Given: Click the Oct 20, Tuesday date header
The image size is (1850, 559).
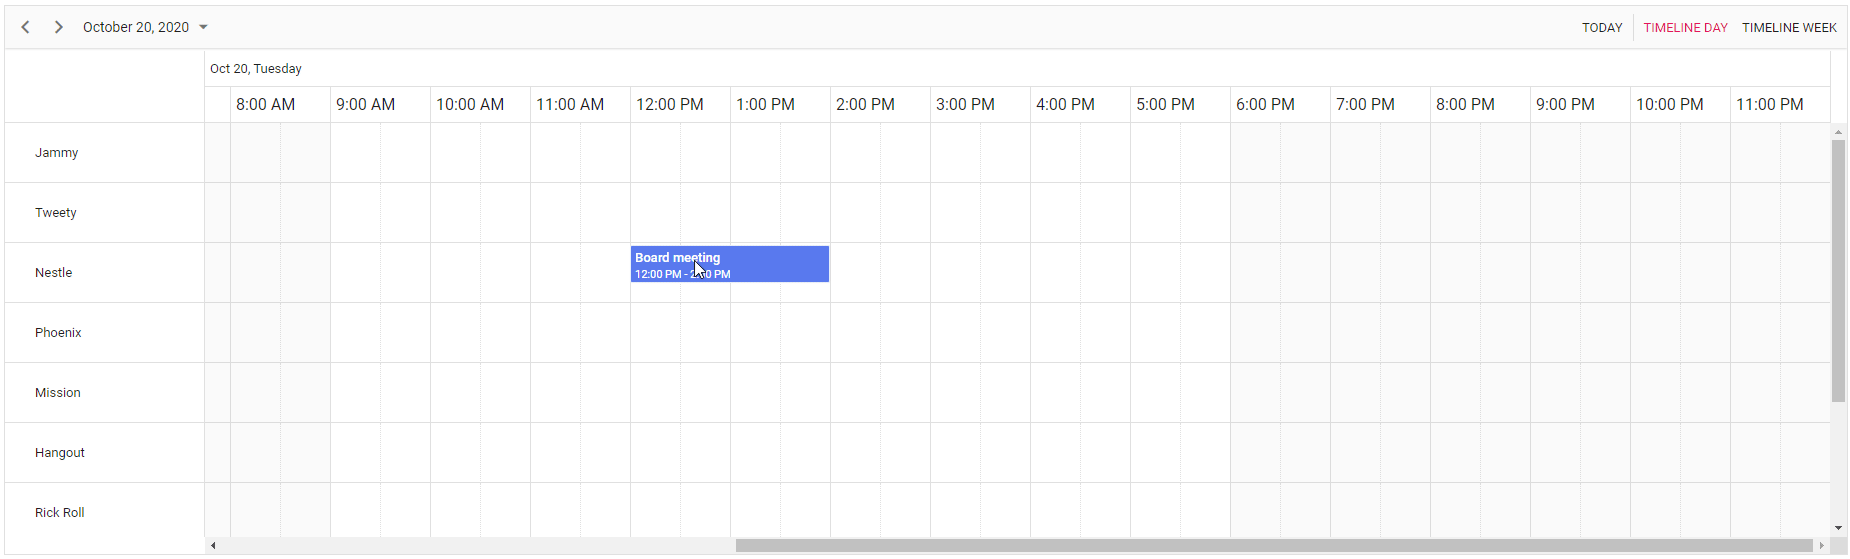Looking at the screenshot, I should 256,69.
